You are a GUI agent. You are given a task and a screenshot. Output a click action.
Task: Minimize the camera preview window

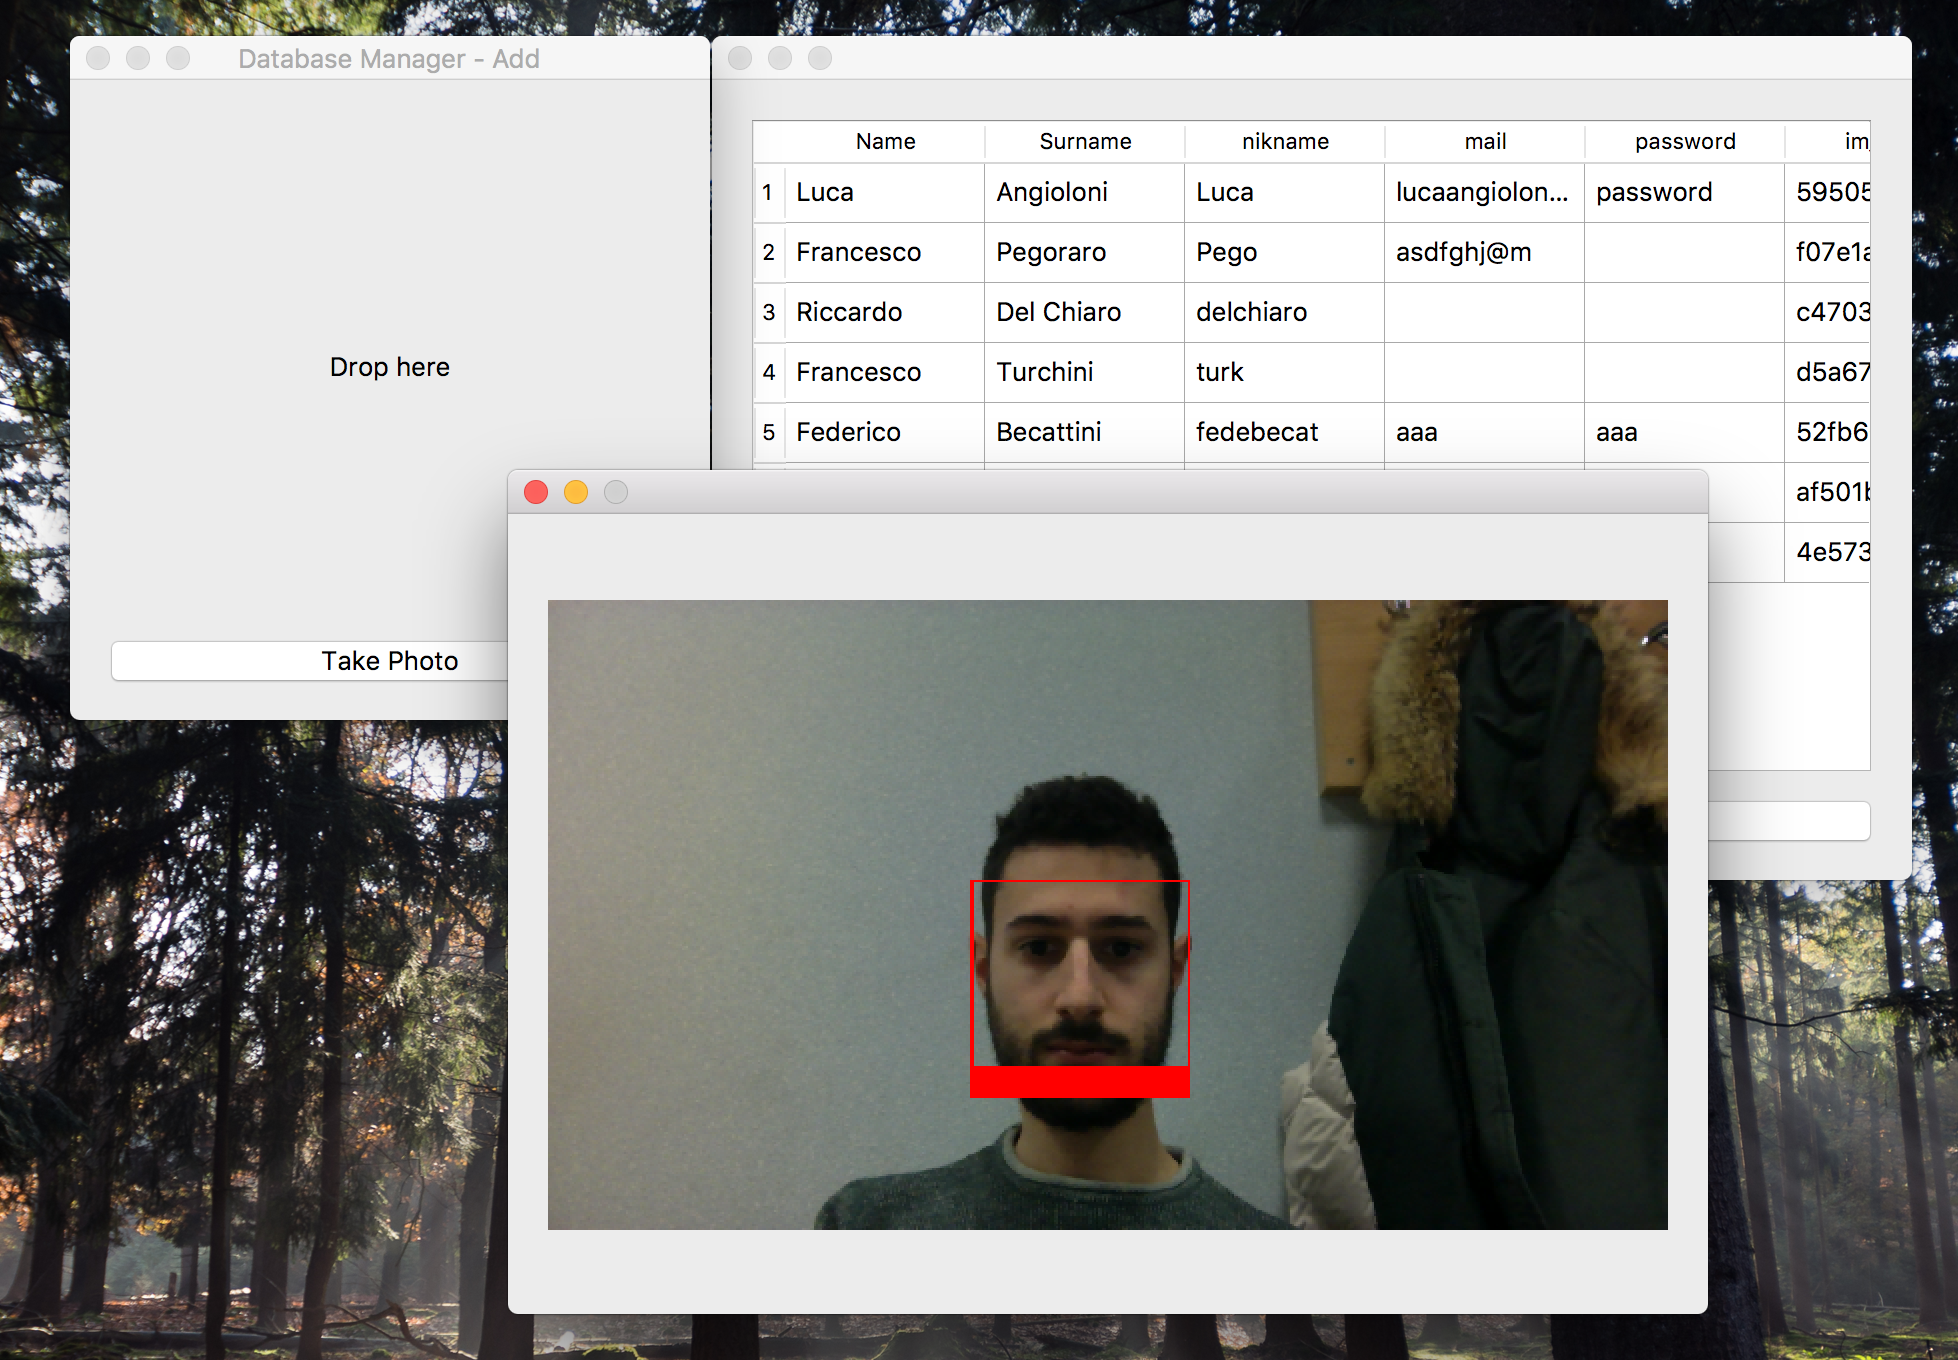pyautogui.click(x=576, y=492)
